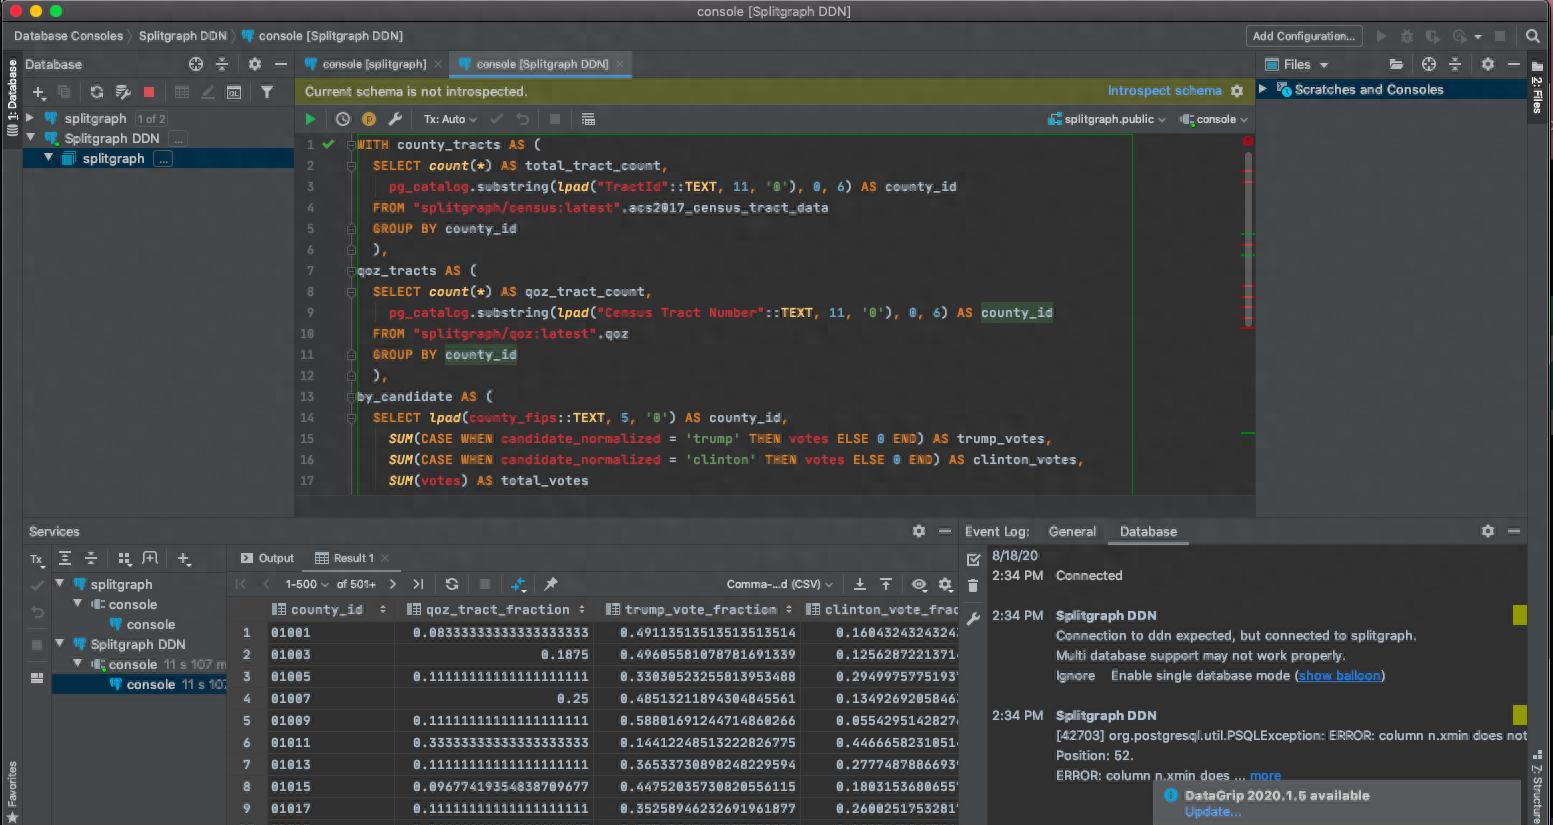Click the gear next to Introspect schema
1553x825 pixels.
1237,91
